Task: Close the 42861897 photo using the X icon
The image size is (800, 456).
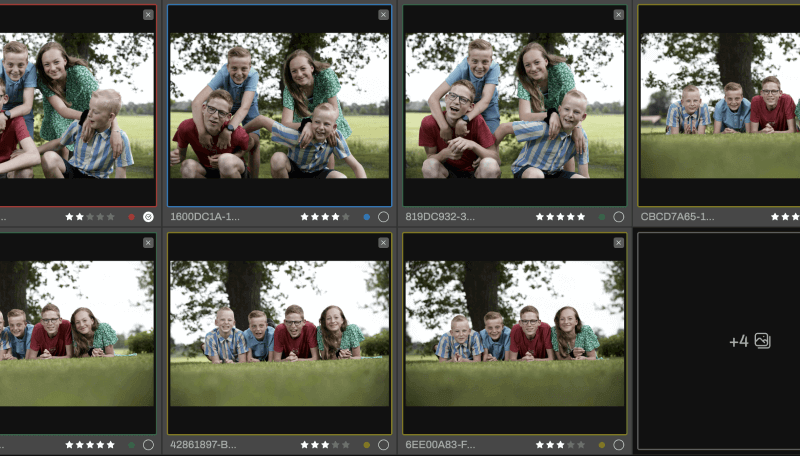Action: 383,243
